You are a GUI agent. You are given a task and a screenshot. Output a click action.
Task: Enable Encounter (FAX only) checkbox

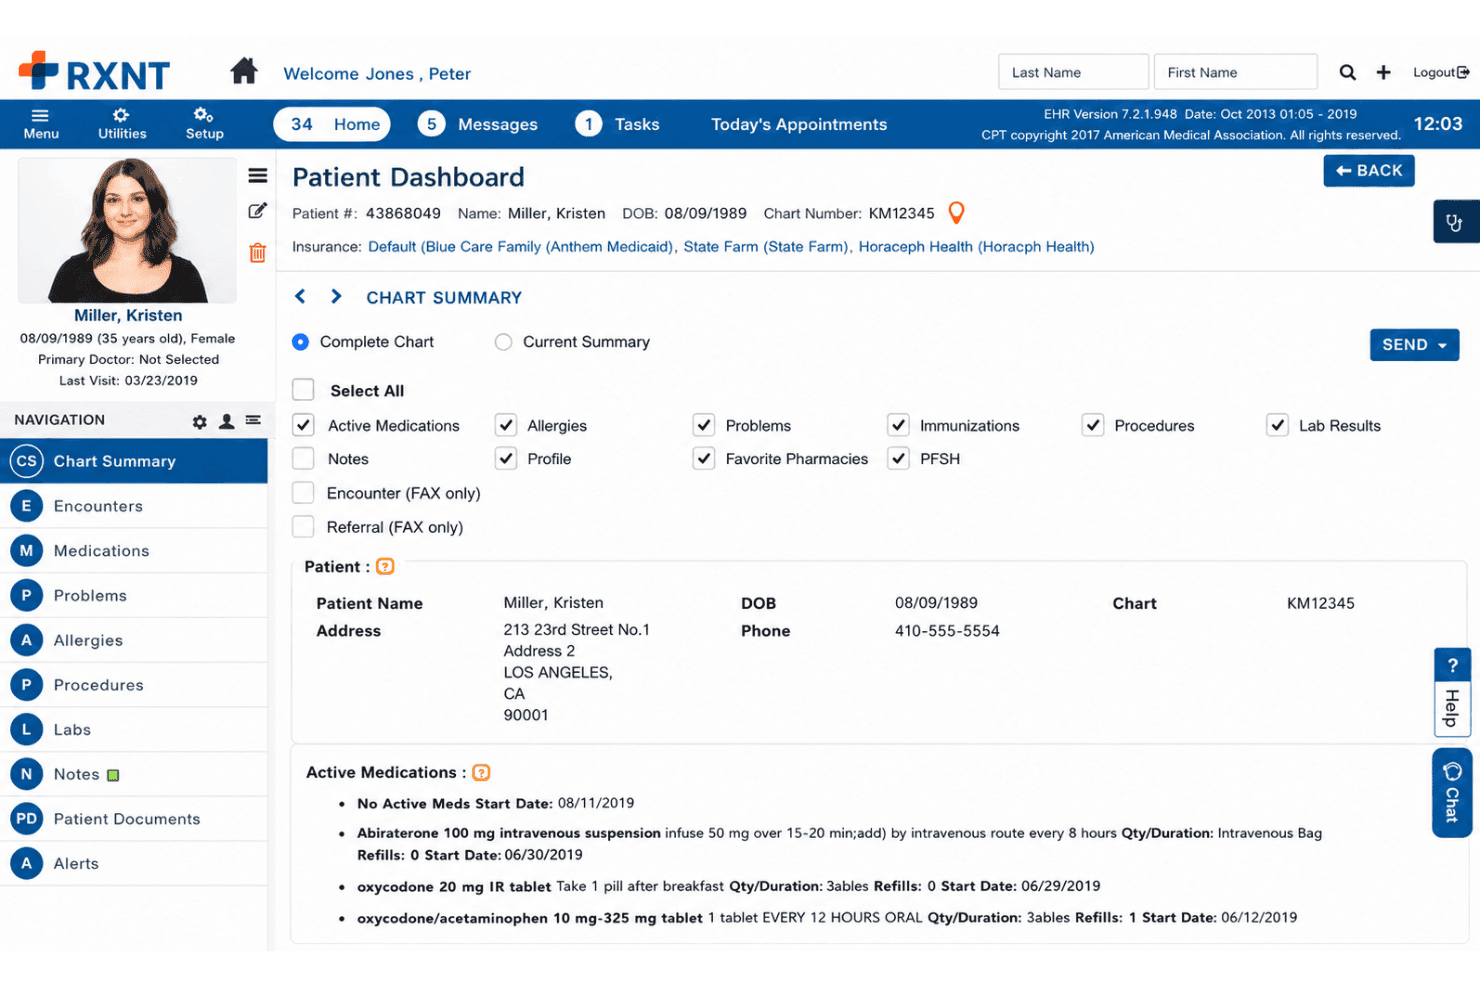tap(303, 493)
